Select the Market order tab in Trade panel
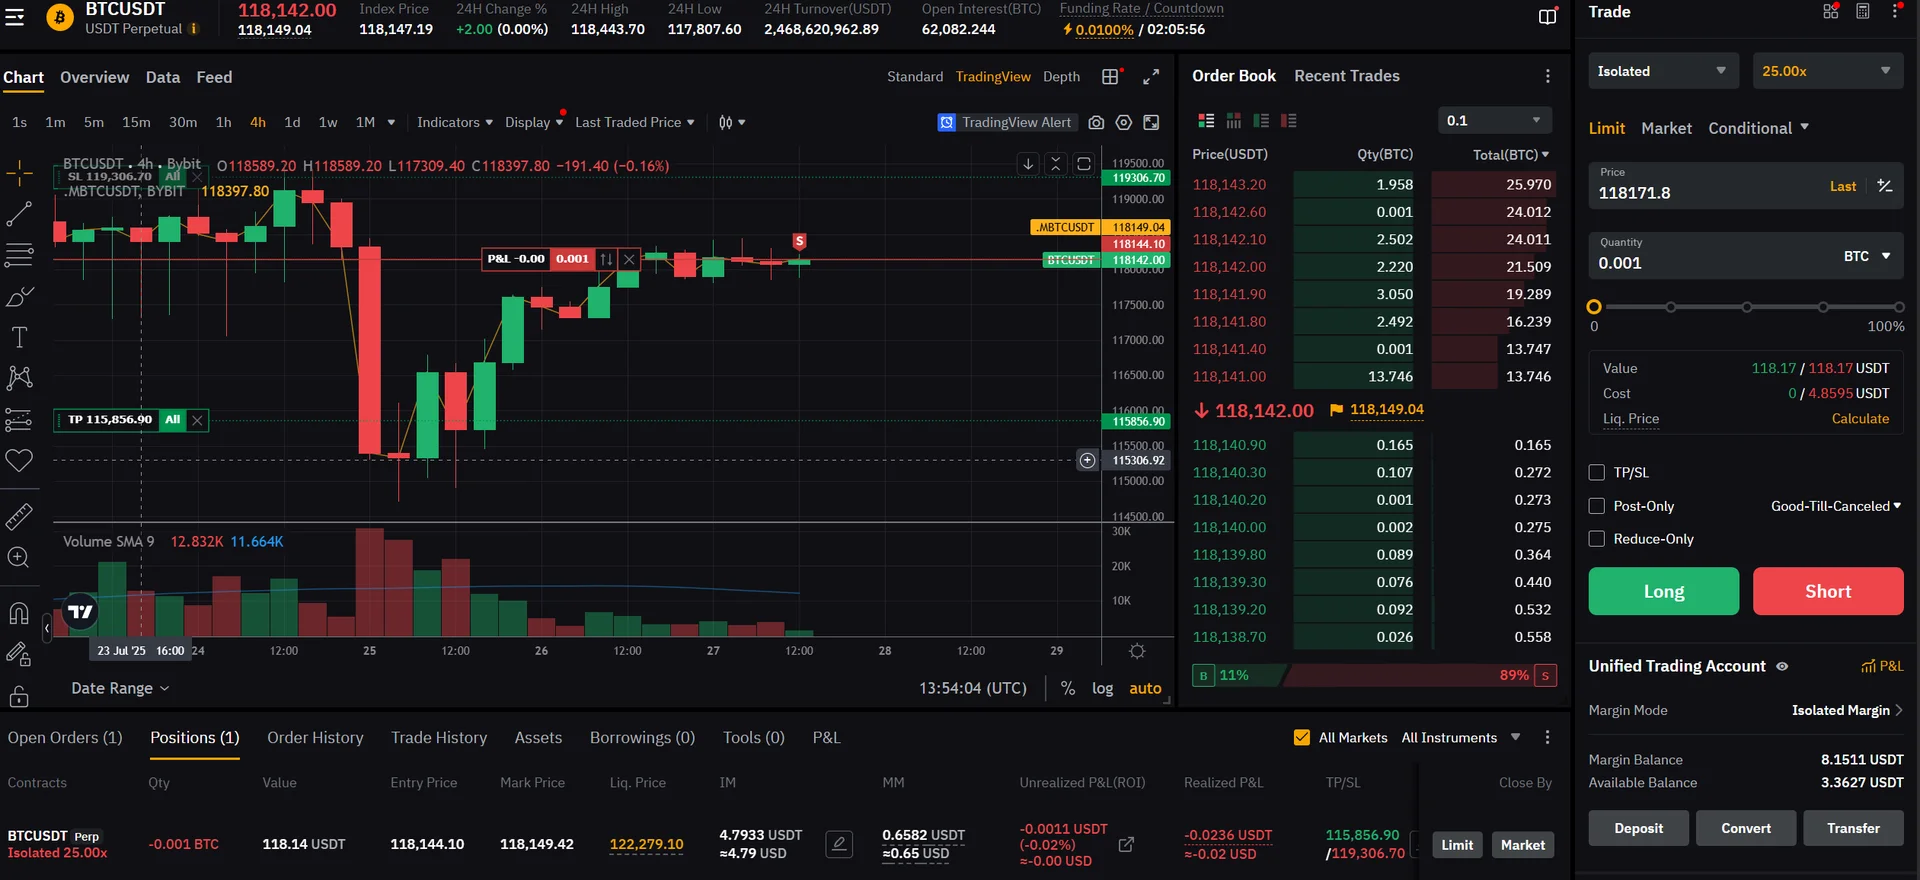The image size is (1920, 880). coord(1666,128)
